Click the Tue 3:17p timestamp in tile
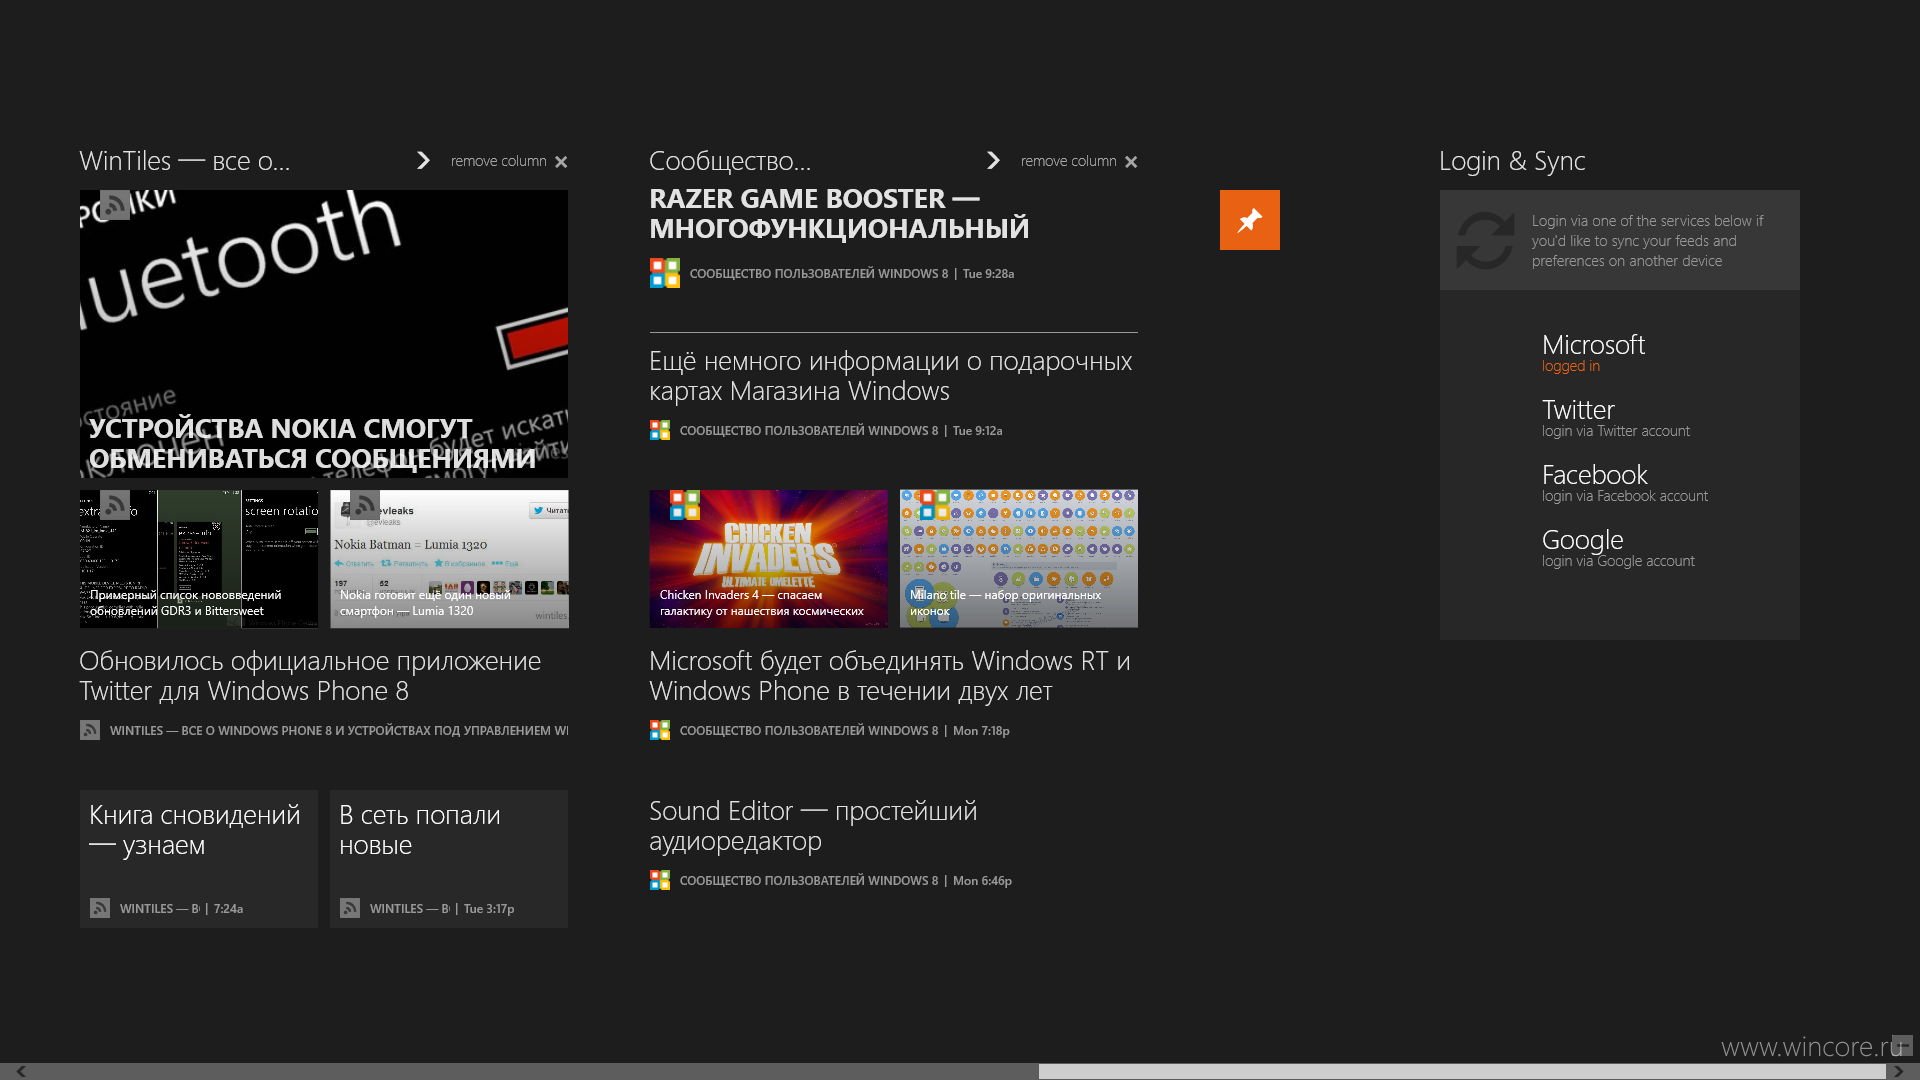This screenshot has width=1920, height=1080. point(489,908)
